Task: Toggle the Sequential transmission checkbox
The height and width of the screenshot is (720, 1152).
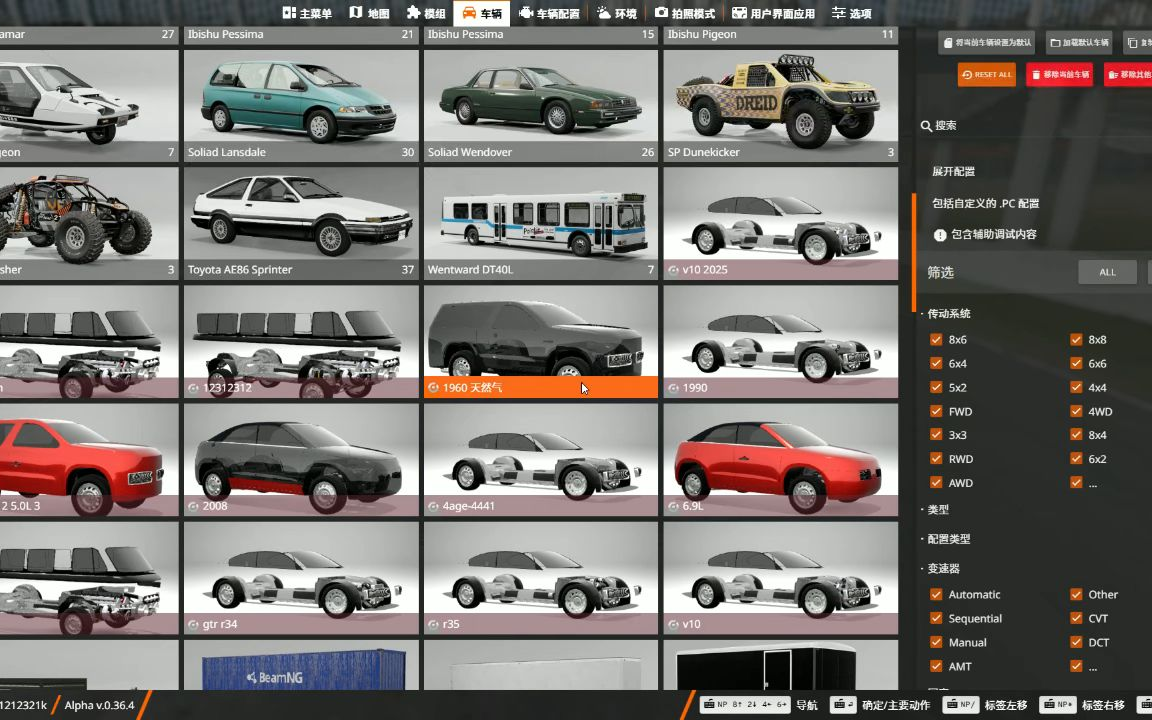Action: (936, 618)
